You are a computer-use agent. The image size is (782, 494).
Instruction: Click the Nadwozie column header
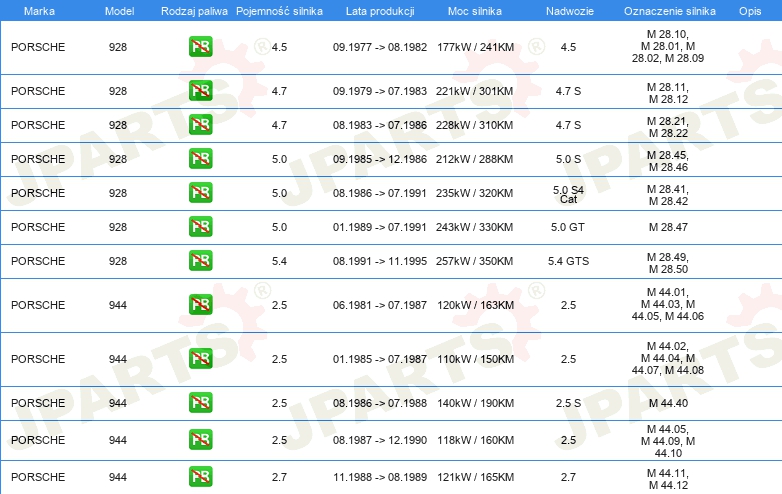(570, 11)
